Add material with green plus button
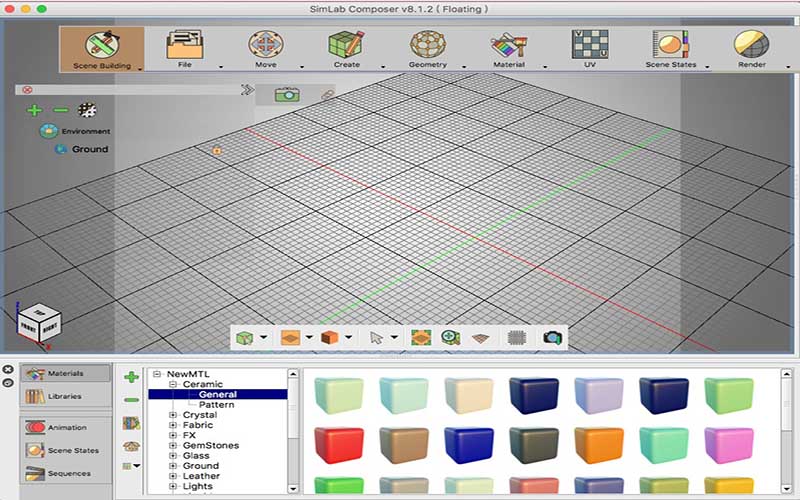This screenshot has width=800, height=500. [132, 377]
